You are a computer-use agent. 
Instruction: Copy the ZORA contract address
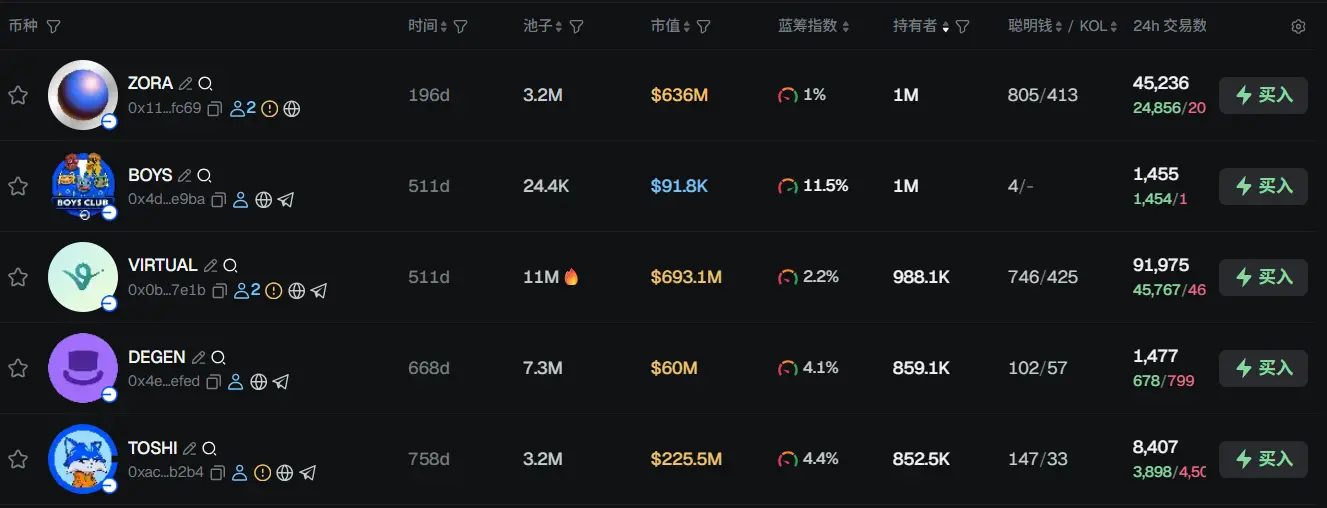[214, 109]
